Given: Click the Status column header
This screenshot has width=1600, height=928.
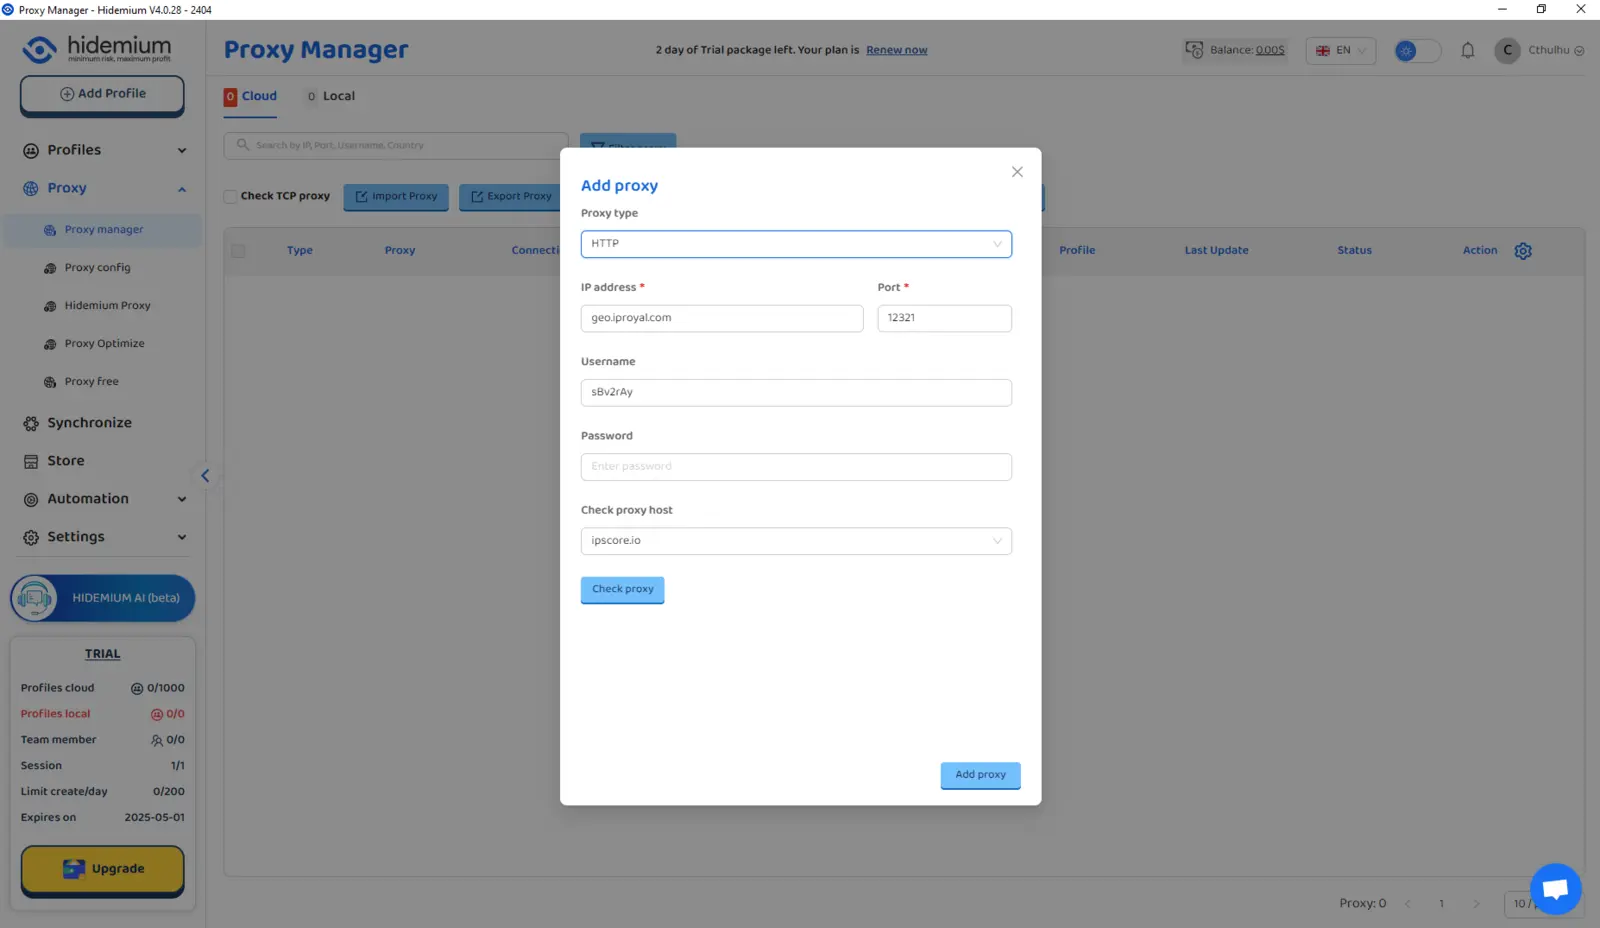Looking at the screenshot, I should (1354, 251).
